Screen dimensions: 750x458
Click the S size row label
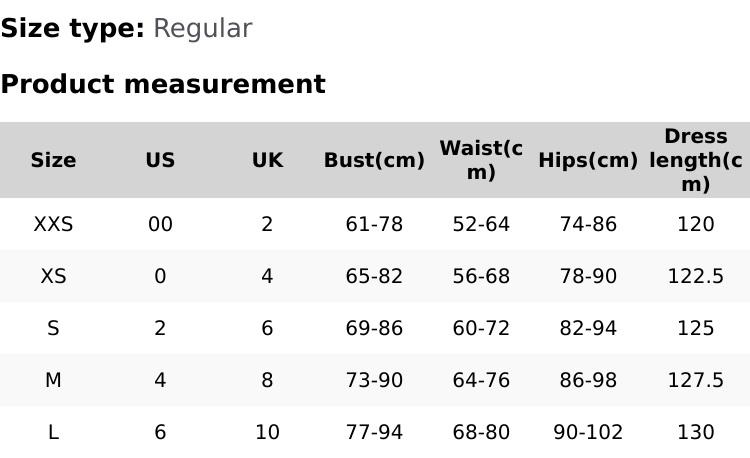[x=53, y=328]
